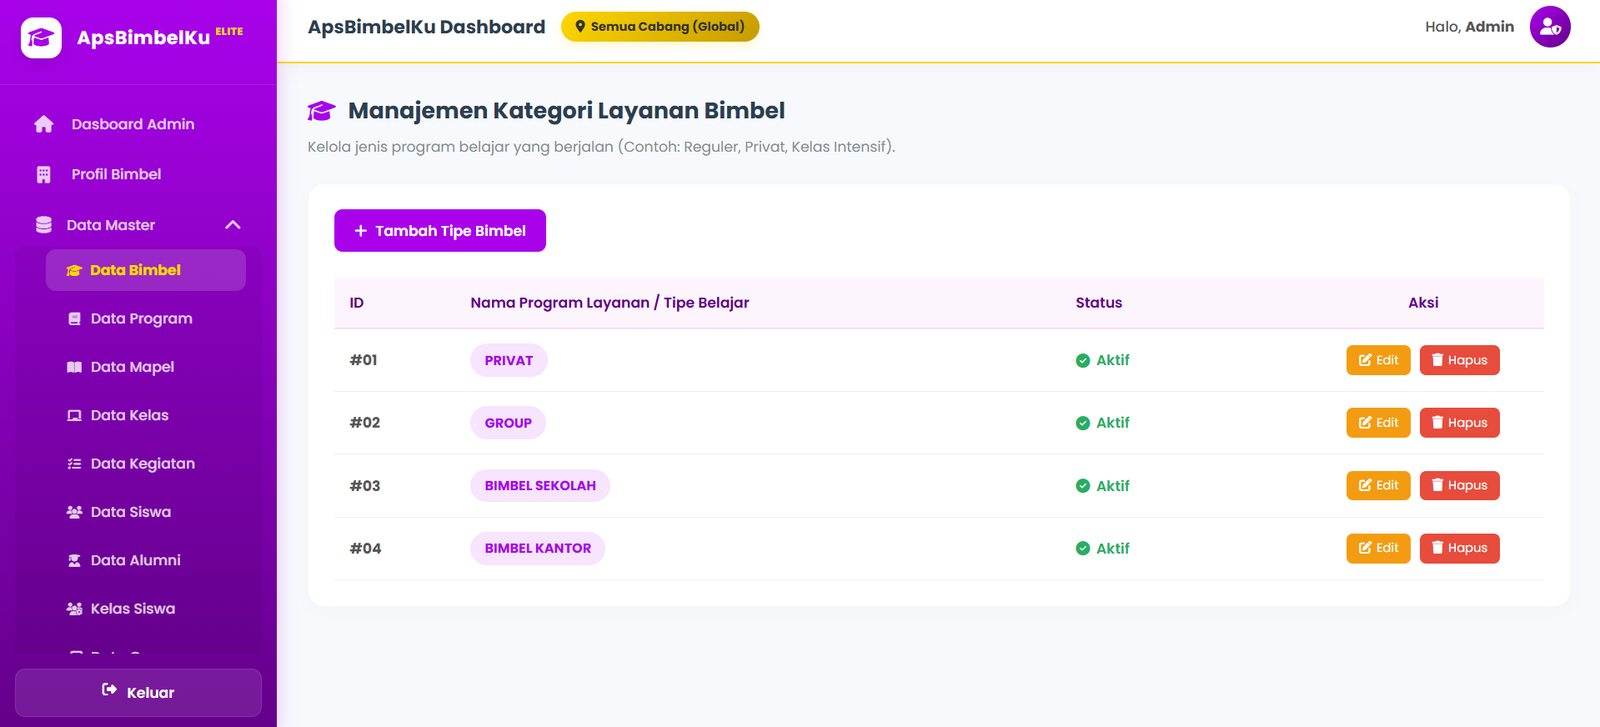Viewport: 1600px width, 727px height.
Task: Click the BIMBEL SEKOLAH tag
Action: click(x=540, y=486)
